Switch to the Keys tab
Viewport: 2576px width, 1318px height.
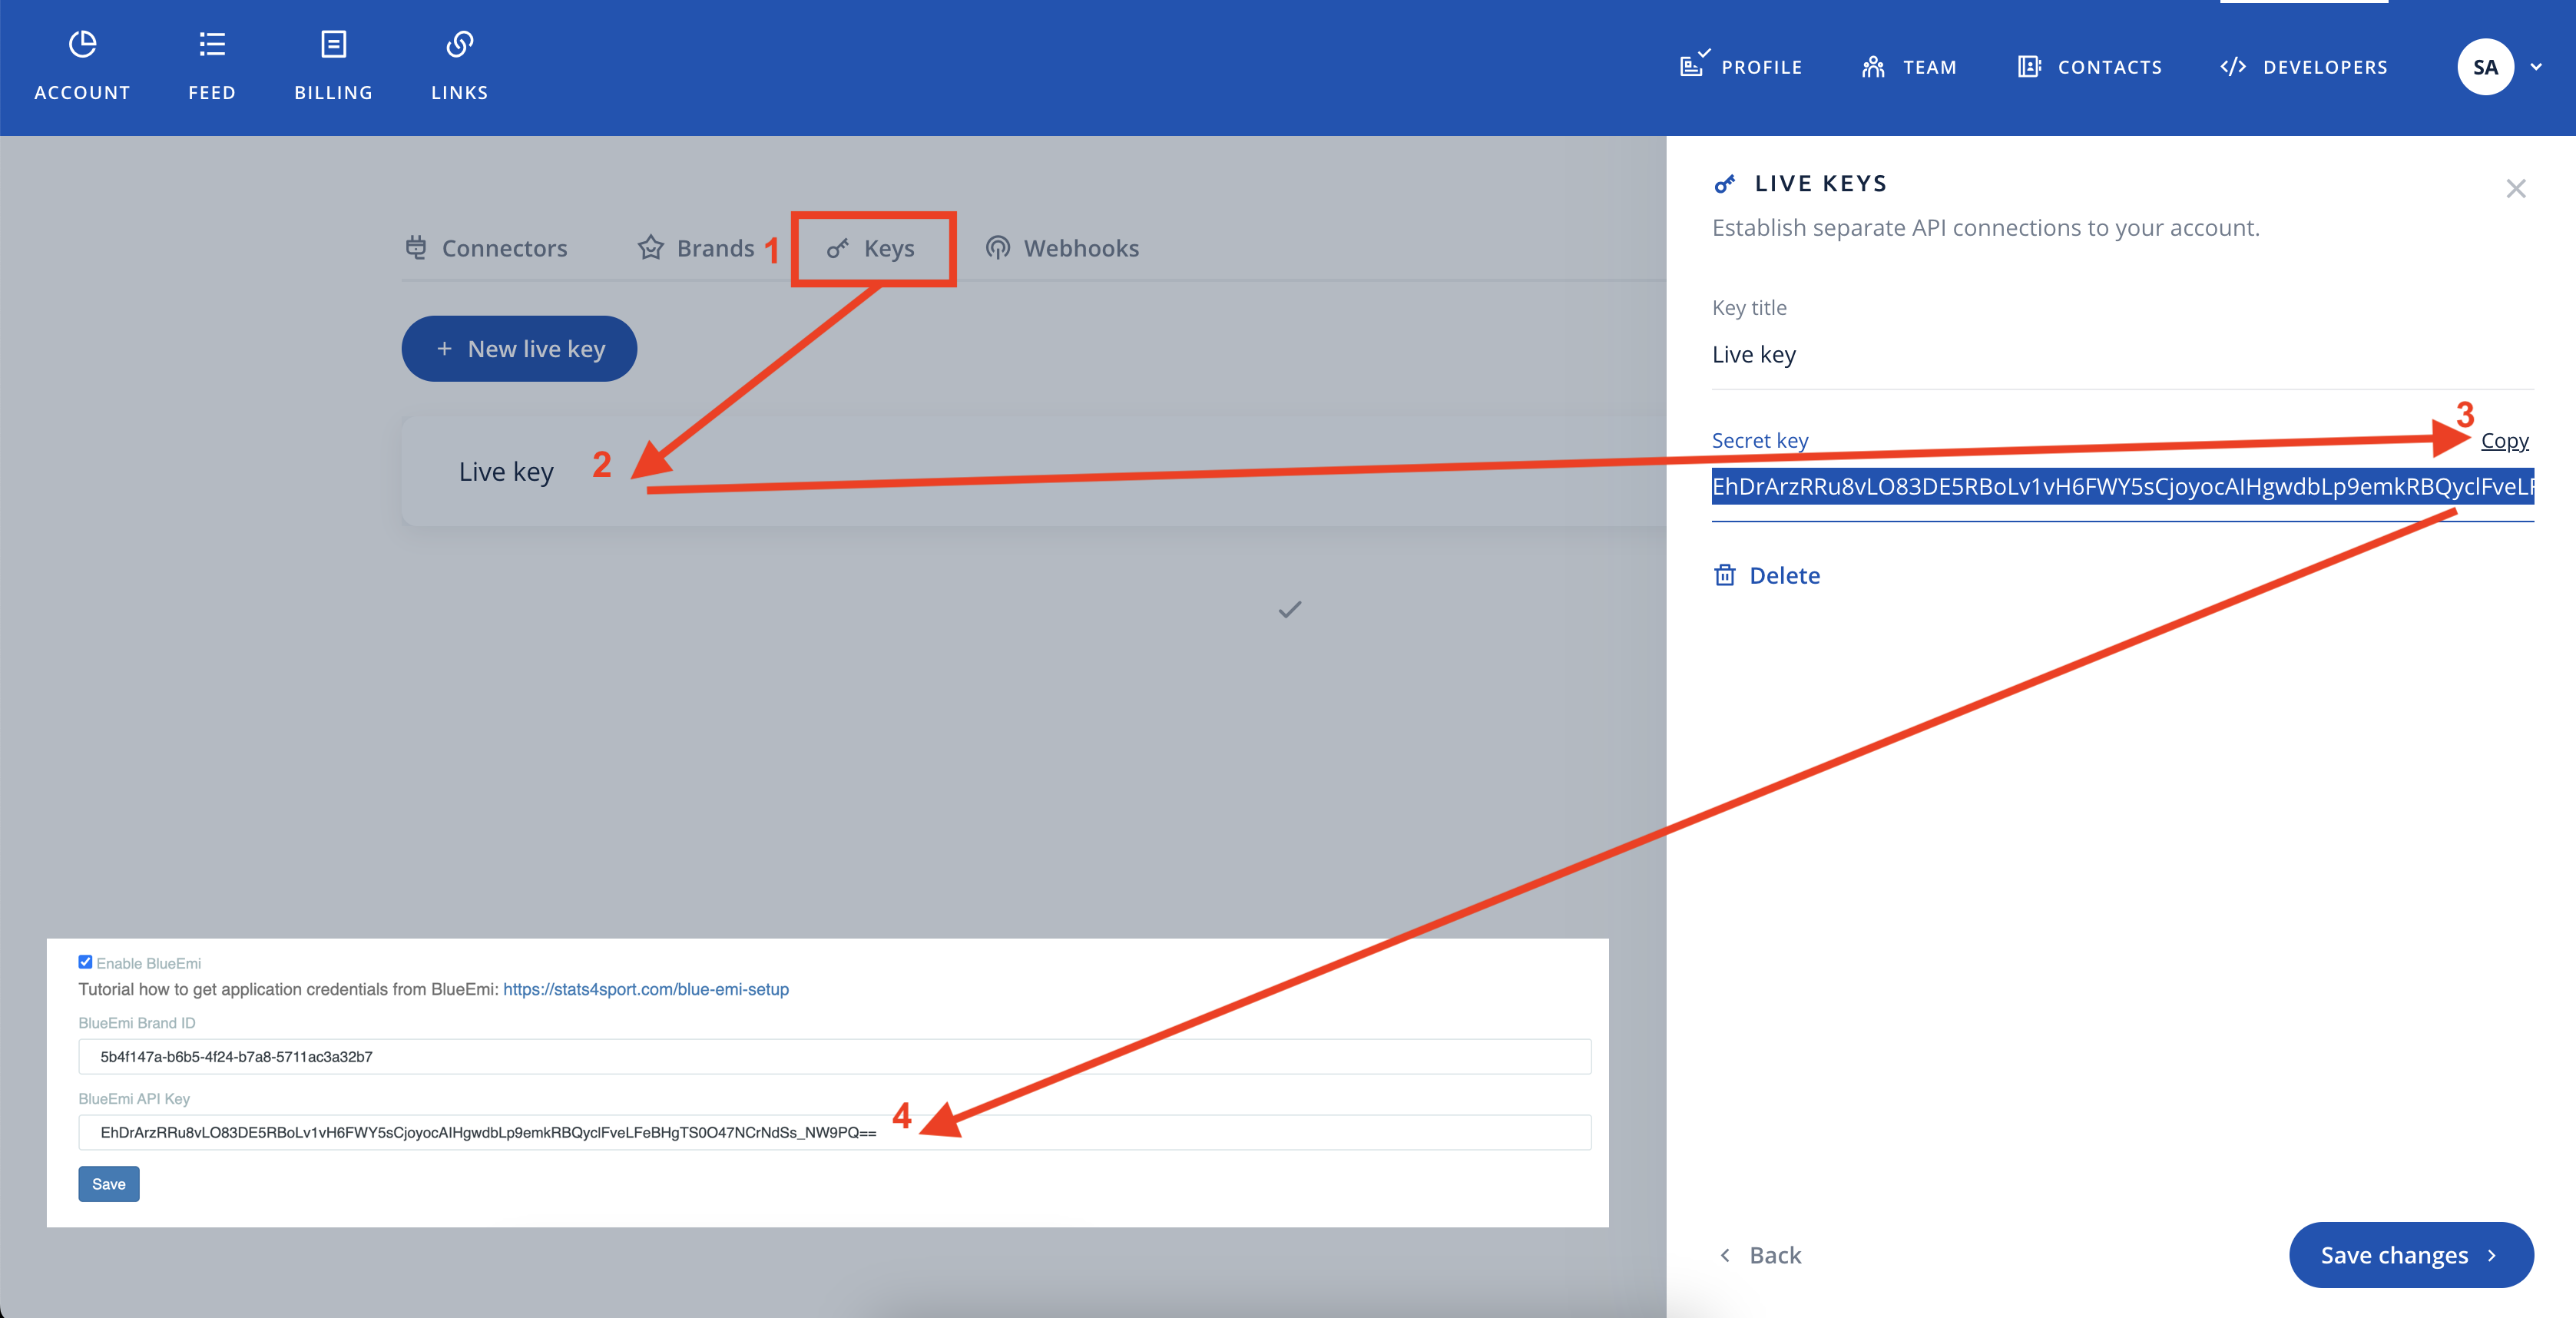click(x=871, y=248)
